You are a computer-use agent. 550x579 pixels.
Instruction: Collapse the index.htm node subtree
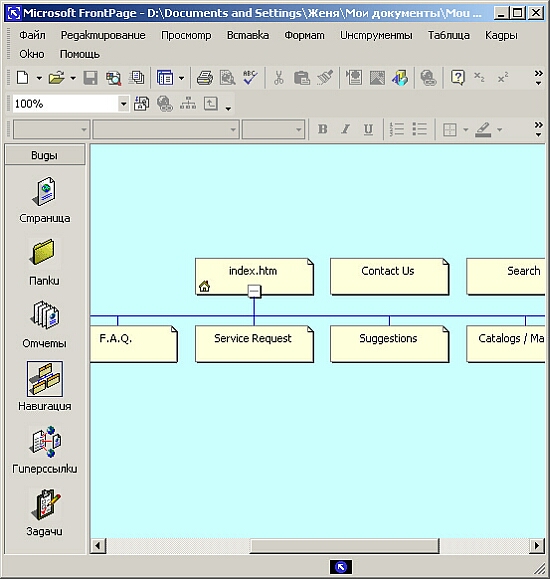[254, 291]
